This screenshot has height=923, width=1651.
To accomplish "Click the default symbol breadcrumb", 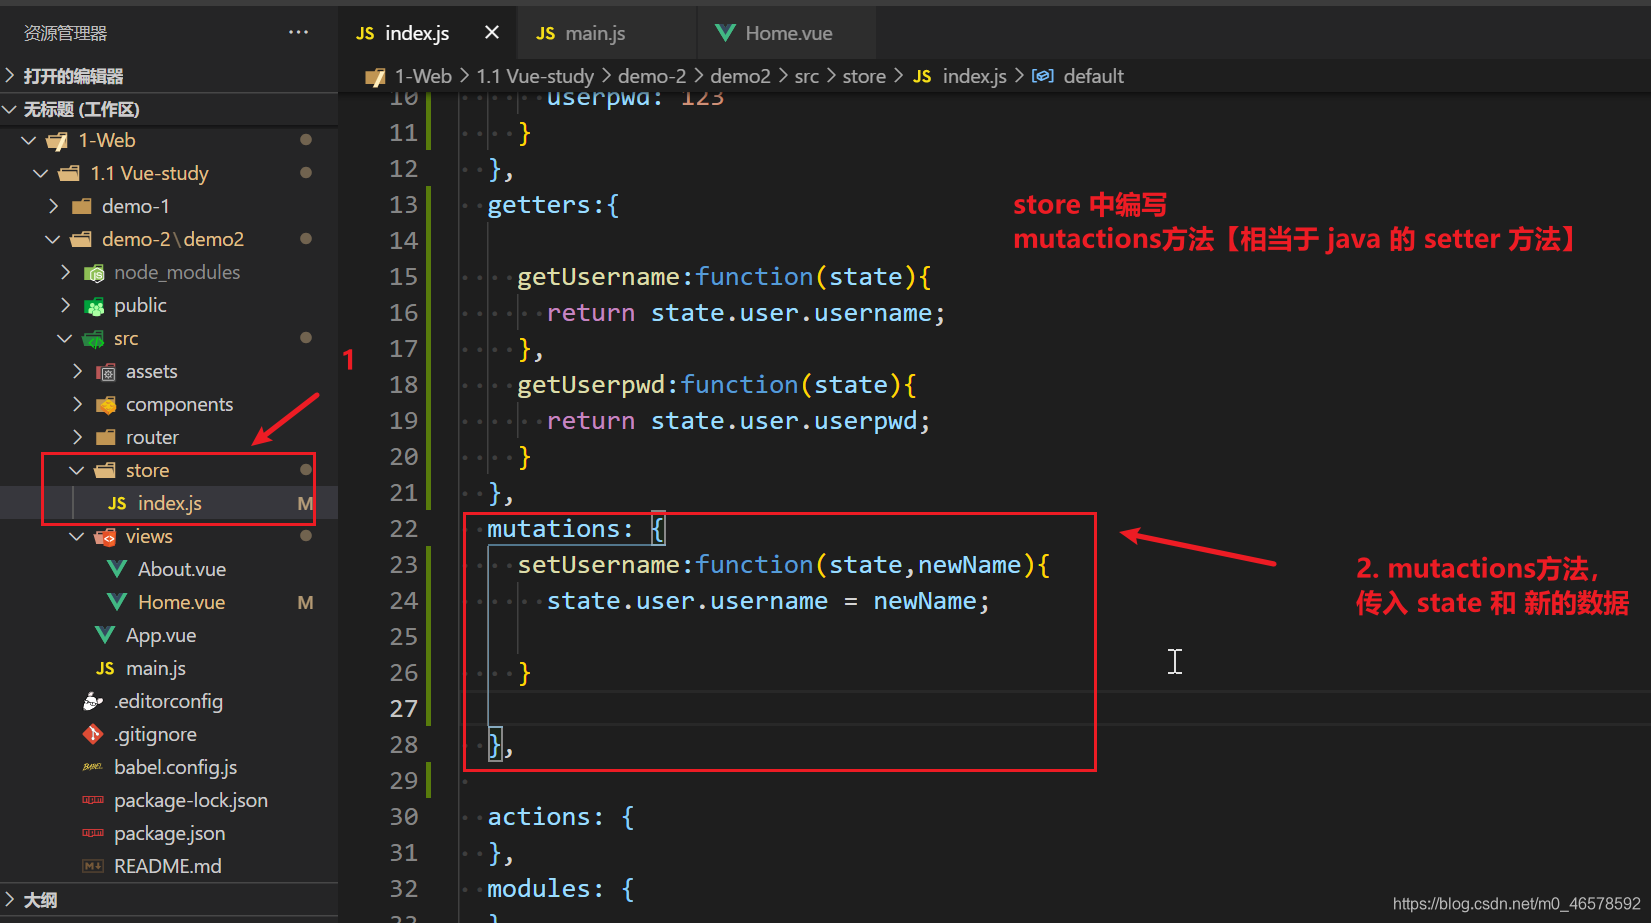I will 1093,76.
